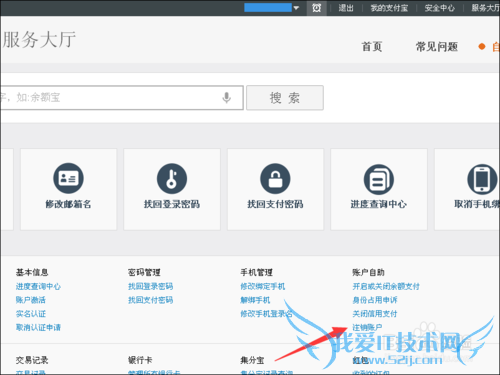This screenshot has width=500, height=375.
Task: Click the 退出 logout link
Action: [x=346, y=8]
